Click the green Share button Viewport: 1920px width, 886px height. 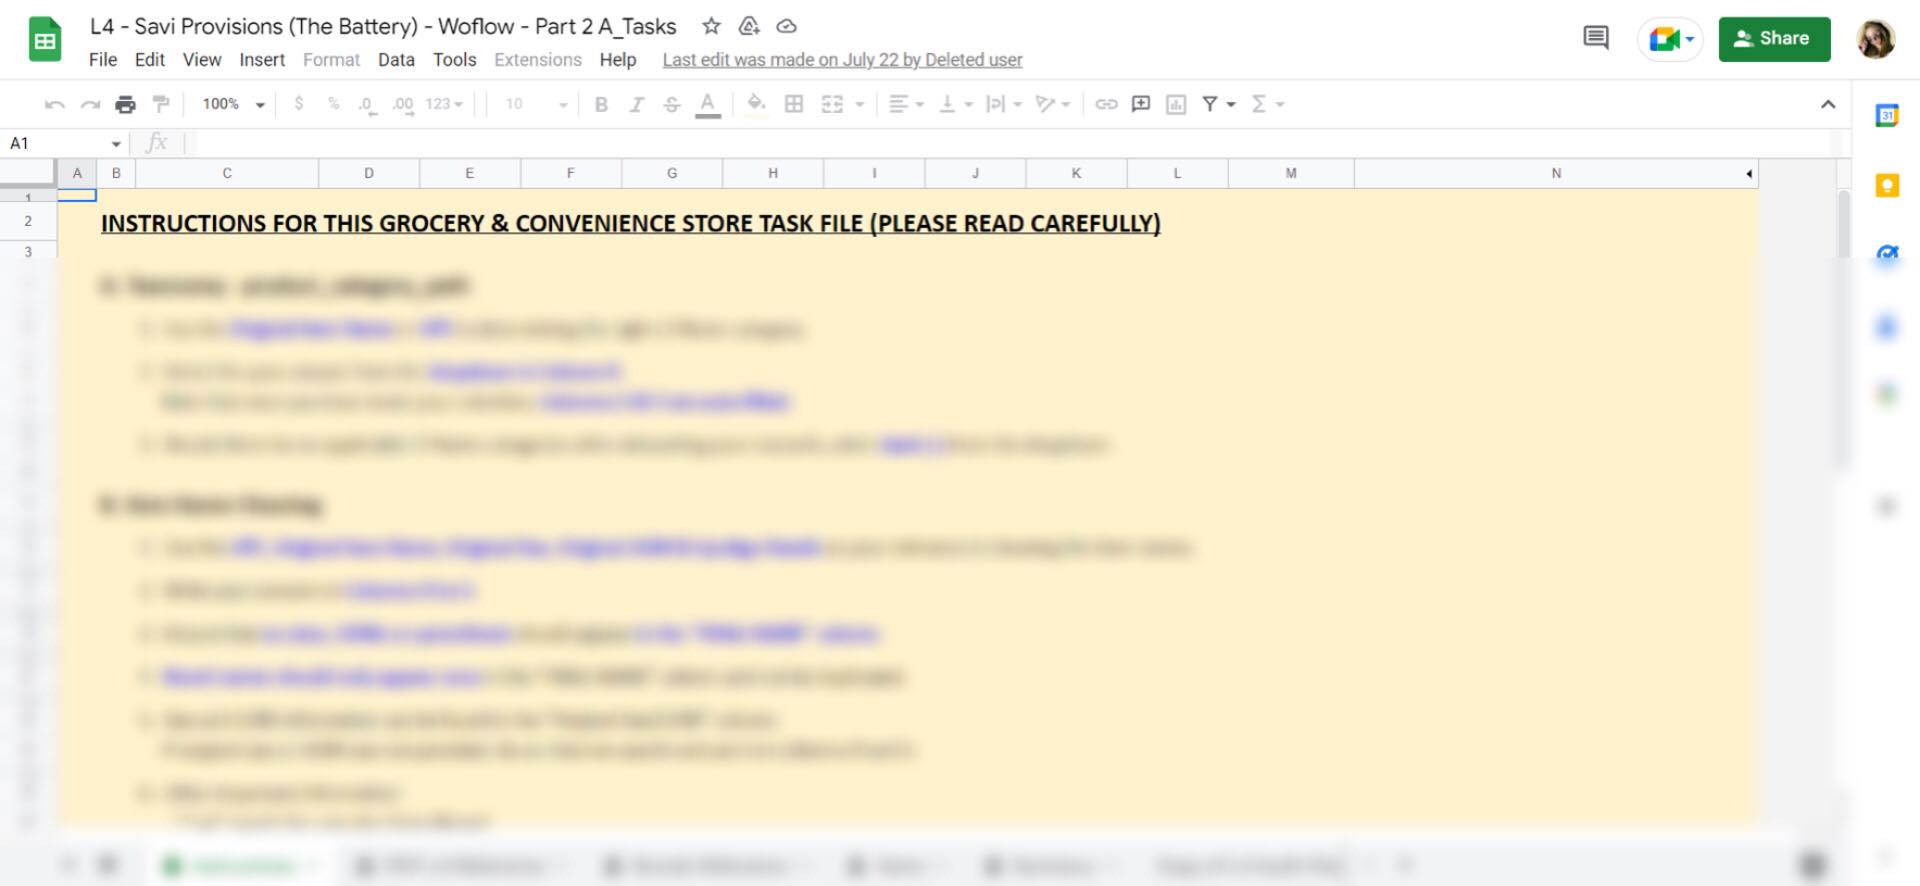click(1774, 39)
